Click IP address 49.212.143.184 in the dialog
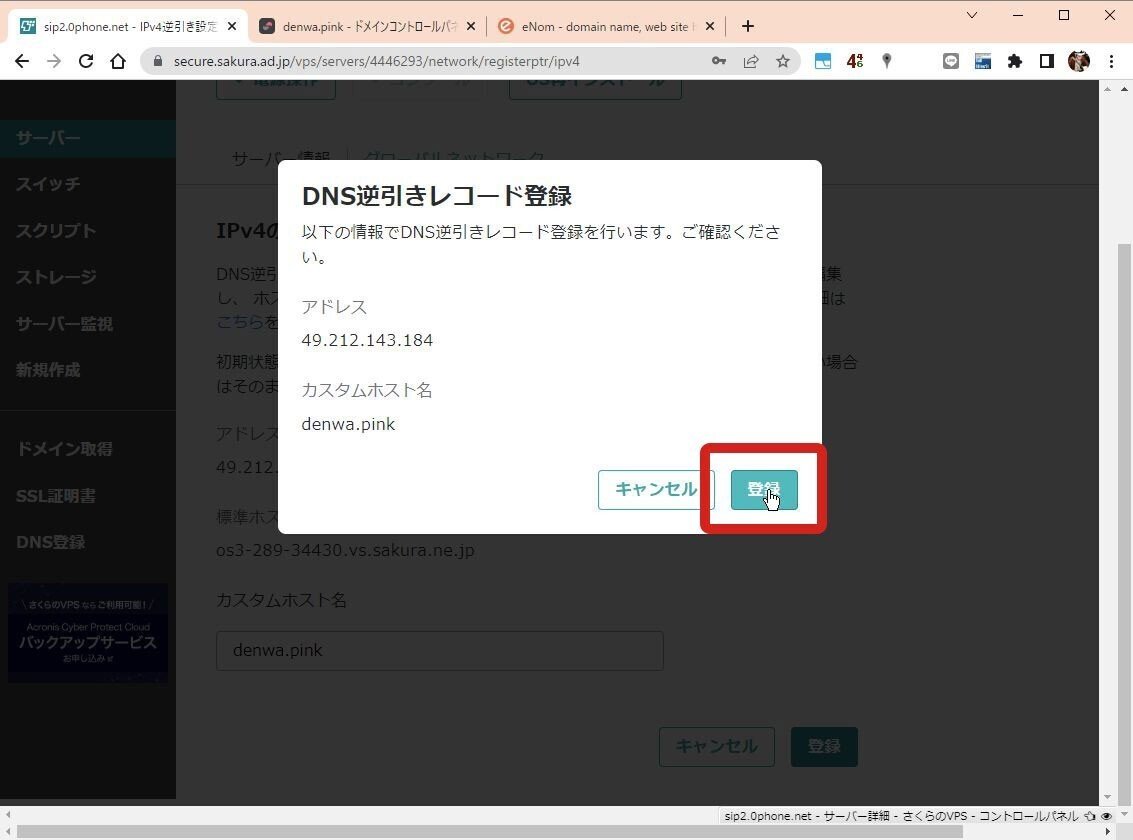1133x840 pixels. (x=367, y=340)
